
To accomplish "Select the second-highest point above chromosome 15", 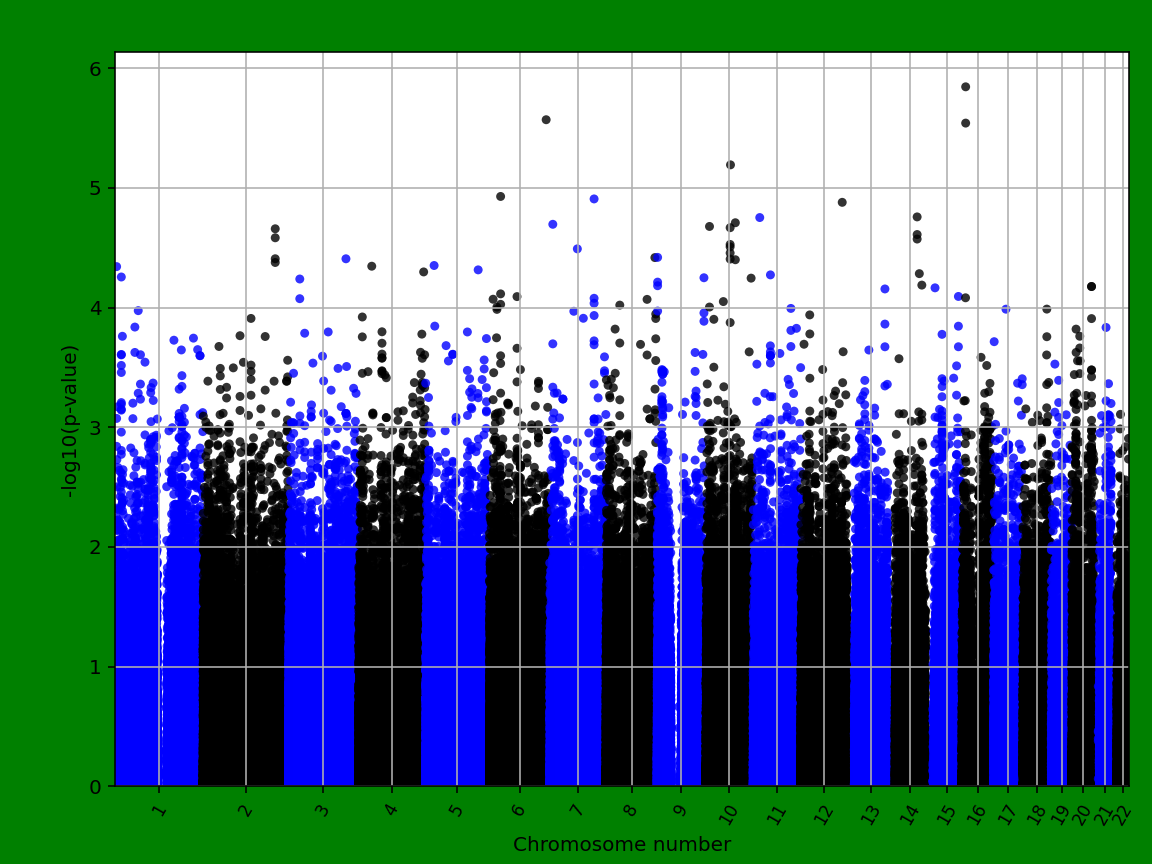I will click(966, 125).
